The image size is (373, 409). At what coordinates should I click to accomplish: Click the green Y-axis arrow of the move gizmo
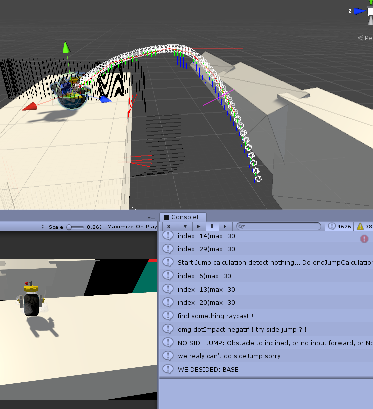tap(66, 47)
